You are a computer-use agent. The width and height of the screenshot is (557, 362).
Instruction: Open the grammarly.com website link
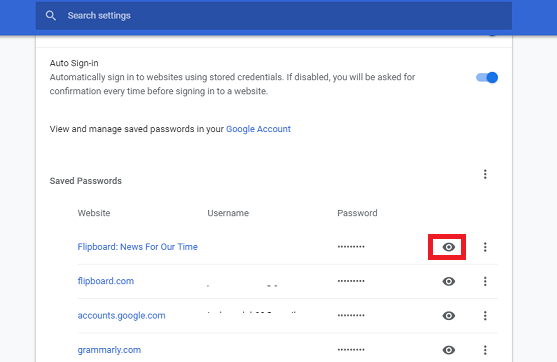click(109, 350)
